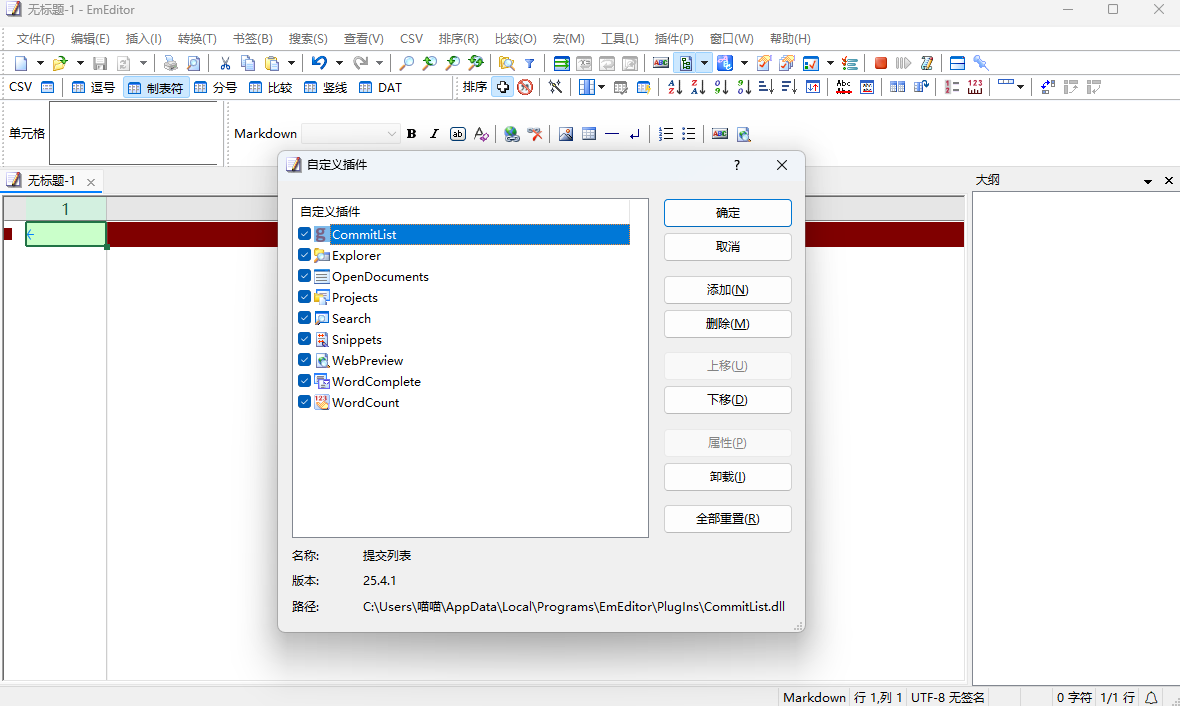This screenshot has height=706, width=1180.
Task: Click the sort A to Z icon
Action: point(675,87)
